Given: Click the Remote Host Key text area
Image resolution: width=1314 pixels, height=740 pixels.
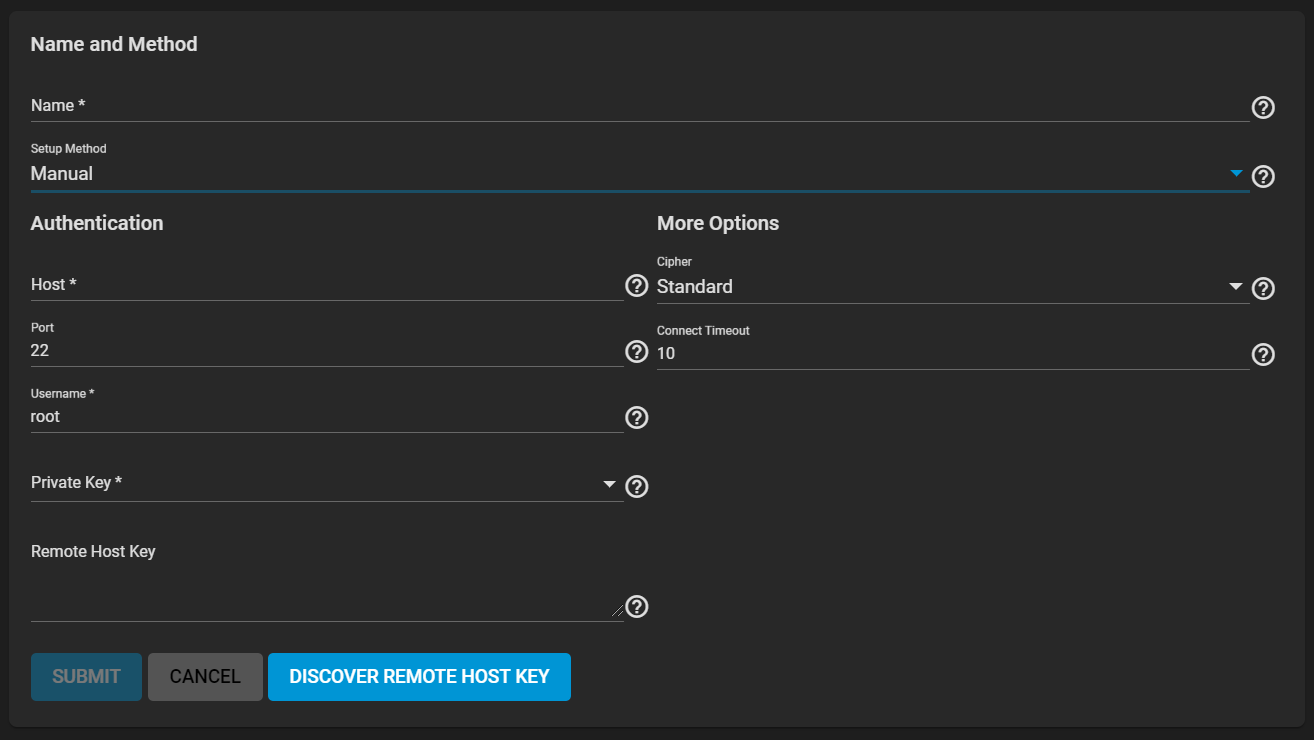Looking at the screenshot, I should tap(327, 596).
